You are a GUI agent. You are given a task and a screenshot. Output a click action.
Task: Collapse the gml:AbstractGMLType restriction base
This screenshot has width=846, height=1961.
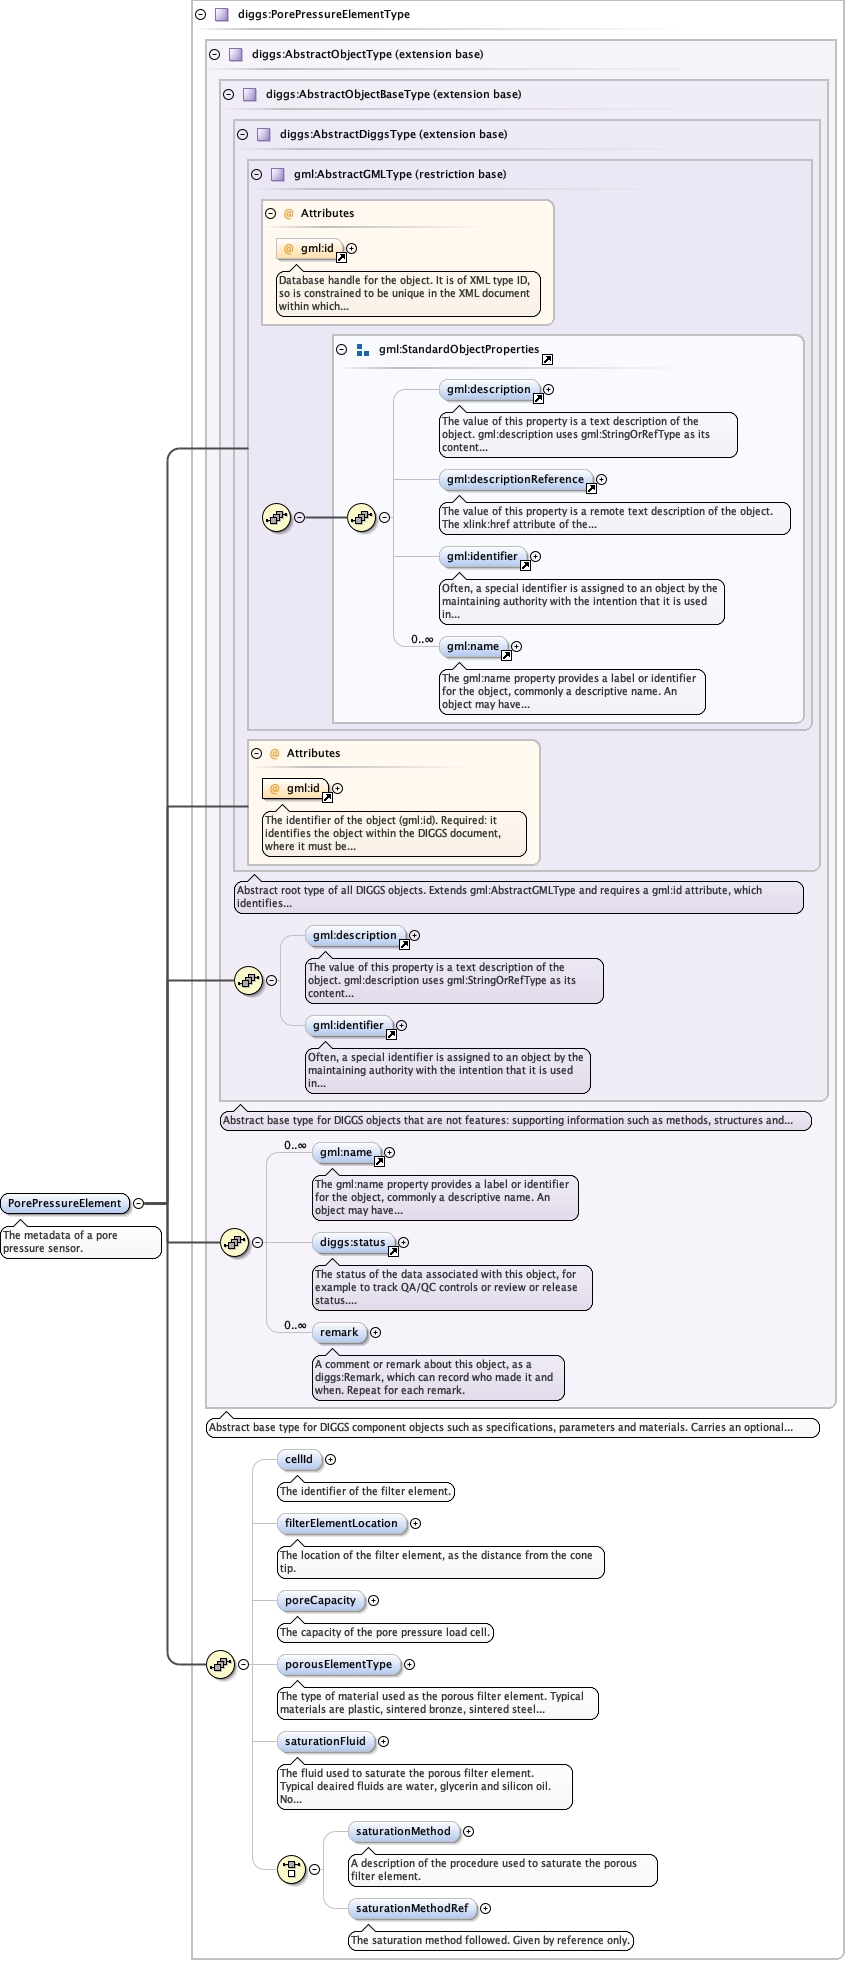257,175
